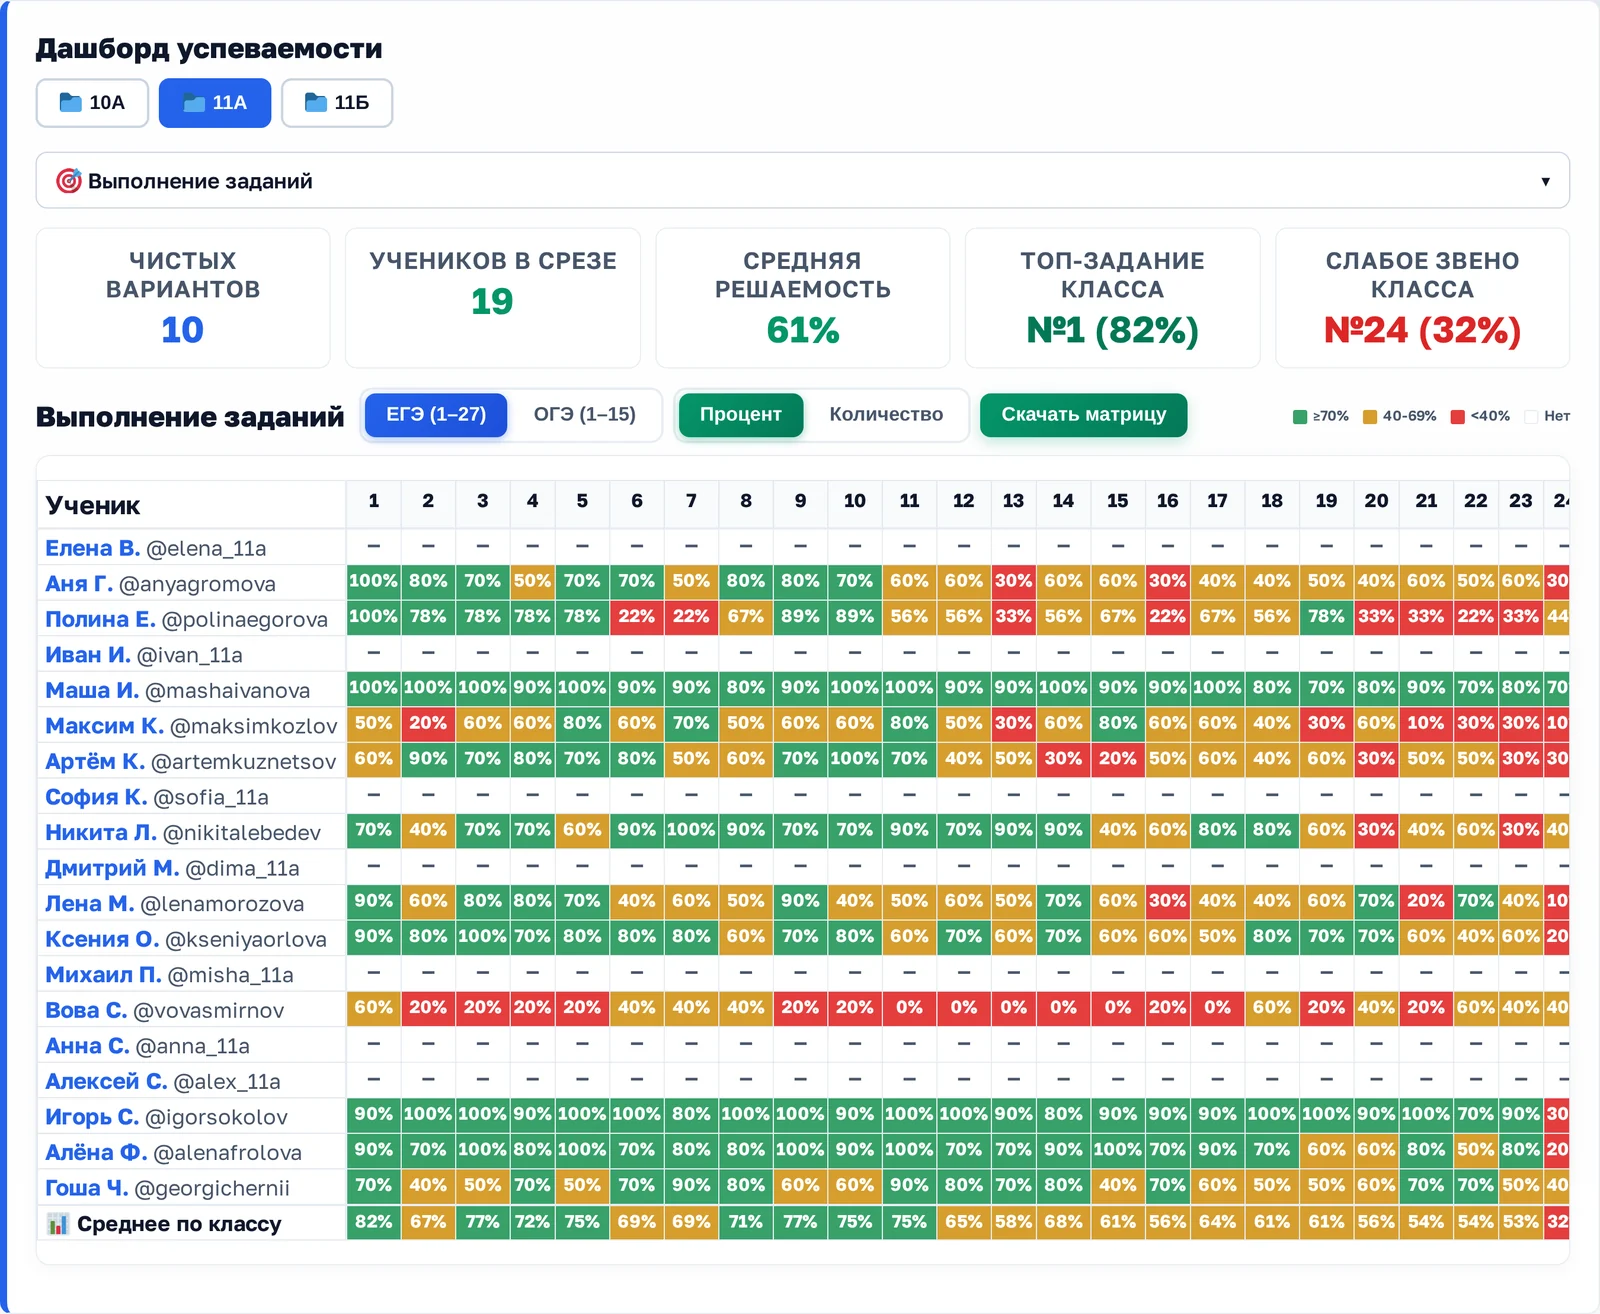
Task: Open the 10А class tab
Action: click(92, 103)
